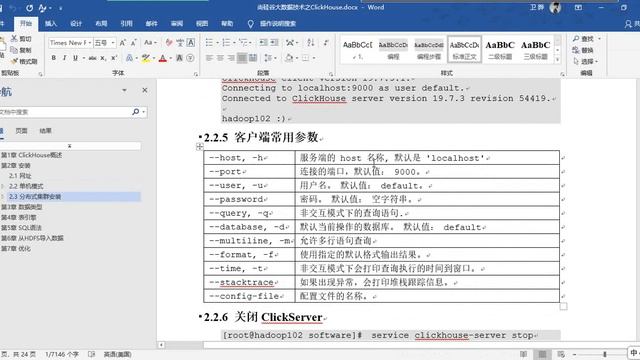Apply the 二级标题 style
Screen dimensions: 640x360
click(x=500, y=49)
